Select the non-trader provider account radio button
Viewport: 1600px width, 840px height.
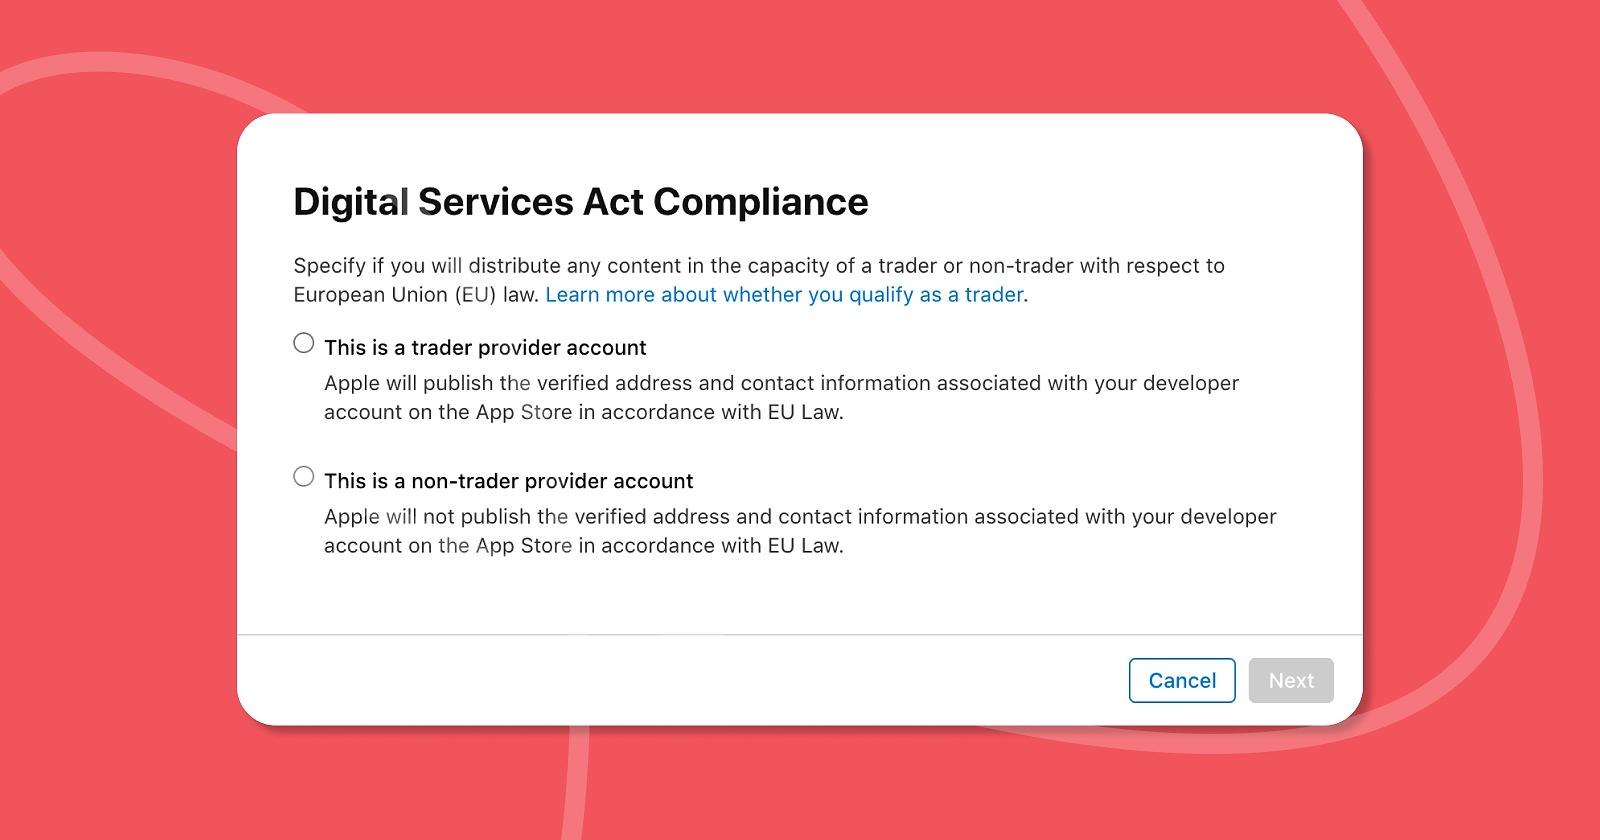[303, 476]
